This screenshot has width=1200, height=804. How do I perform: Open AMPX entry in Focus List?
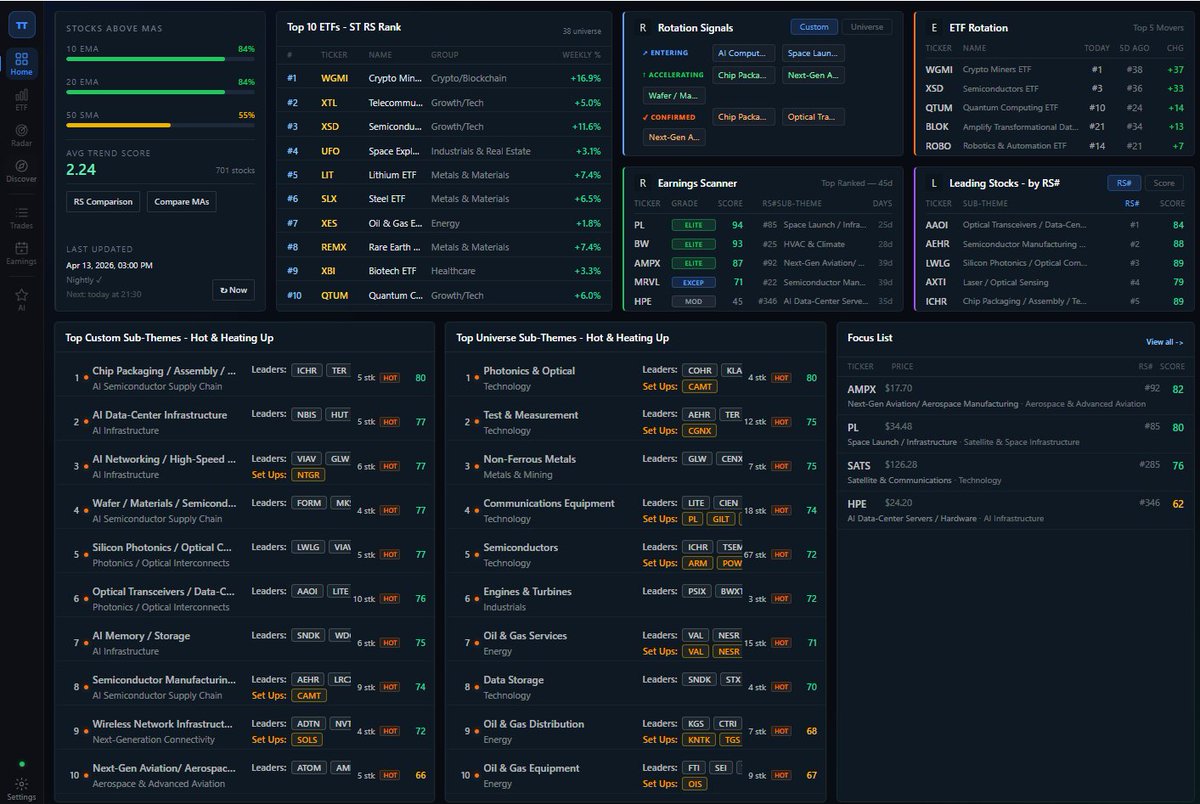click(x=1015, y=394)
